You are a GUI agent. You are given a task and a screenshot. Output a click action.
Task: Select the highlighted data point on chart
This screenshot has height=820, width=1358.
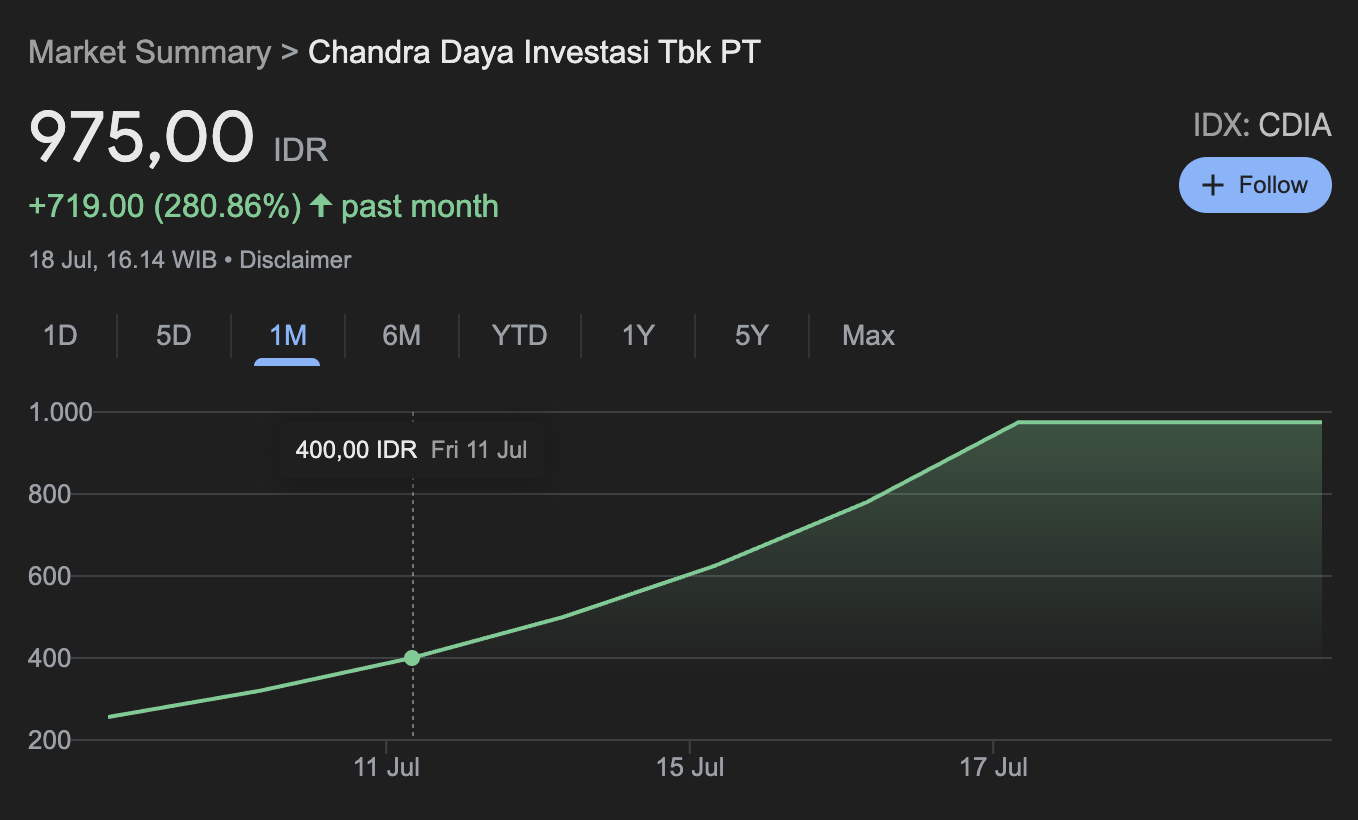point(411,657)
